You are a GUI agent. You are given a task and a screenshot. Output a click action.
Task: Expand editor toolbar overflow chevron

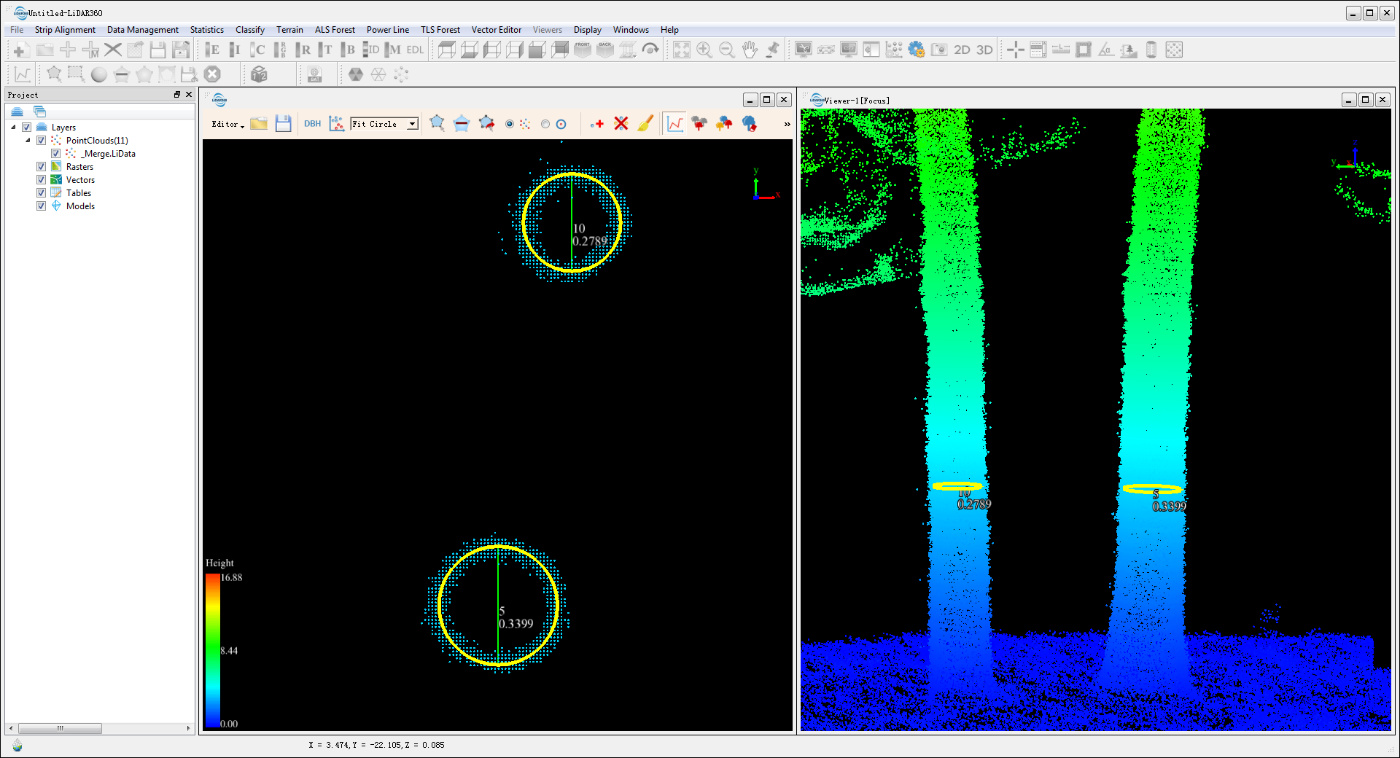pos(787,124)
